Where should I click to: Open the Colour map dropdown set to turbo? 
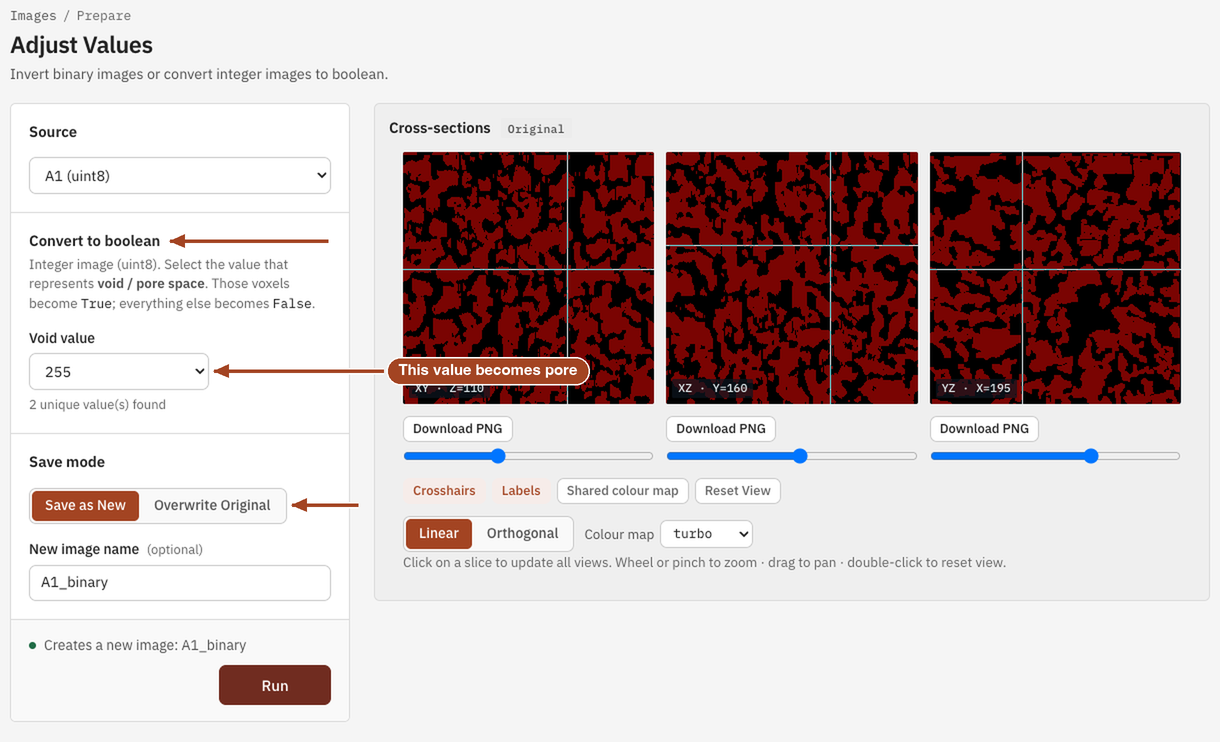pos(706,534)
